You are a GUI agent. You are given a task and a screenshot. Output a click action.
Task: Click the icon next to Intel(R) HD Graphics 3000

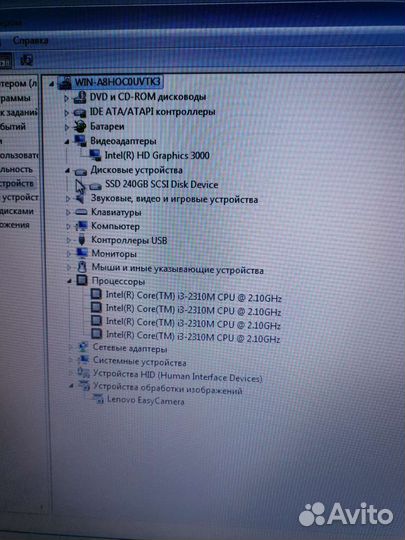point(95,155)
